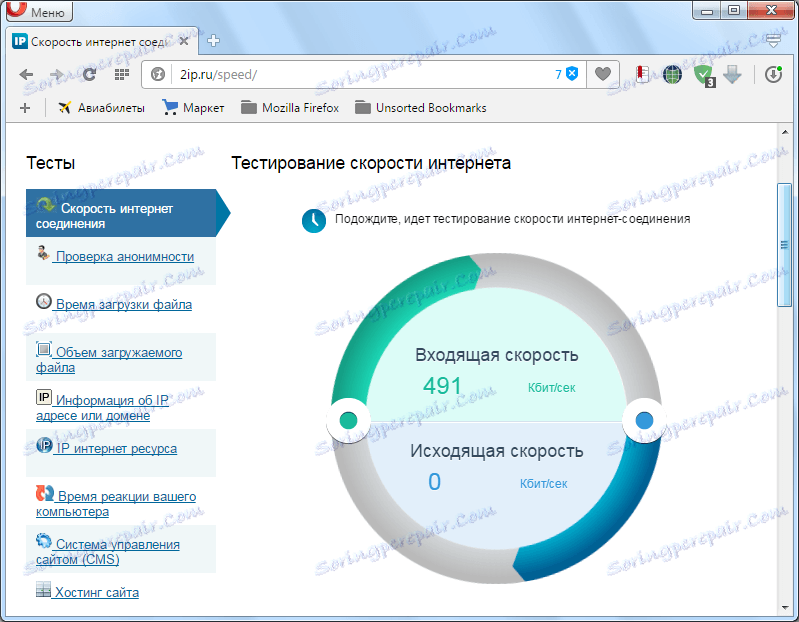
Task: Add page to bookmarks heart icon
Action: click(x=603, y=74)
